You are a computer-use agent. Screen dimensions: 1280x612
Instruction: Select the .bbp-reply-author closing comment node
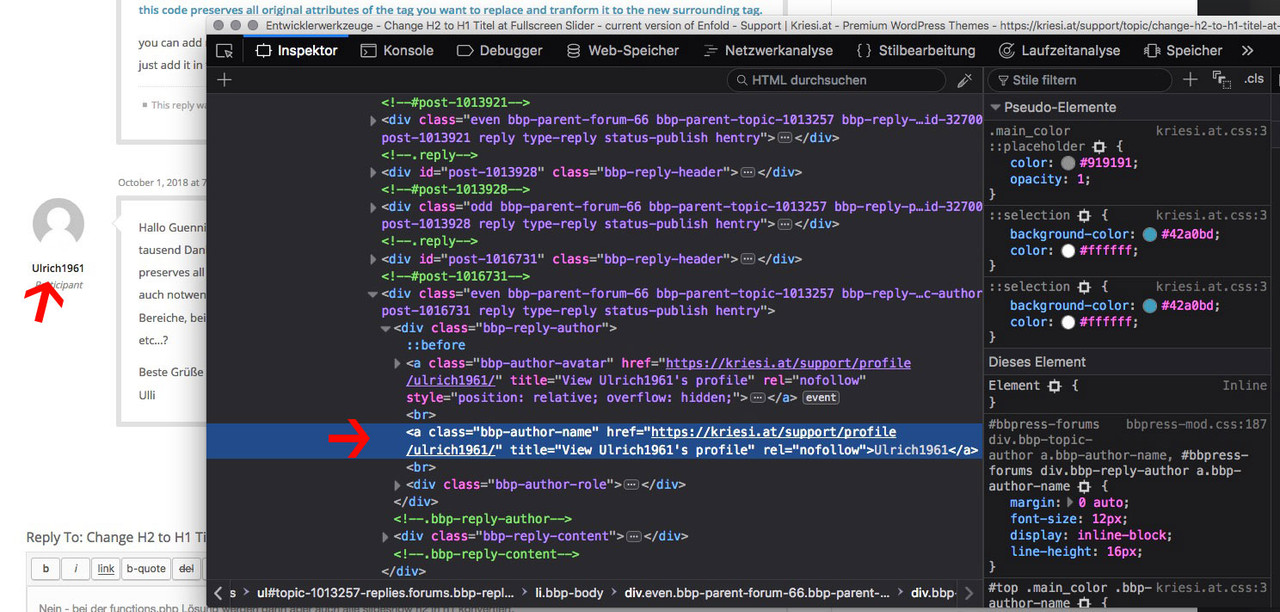click(x=483, y=519)
